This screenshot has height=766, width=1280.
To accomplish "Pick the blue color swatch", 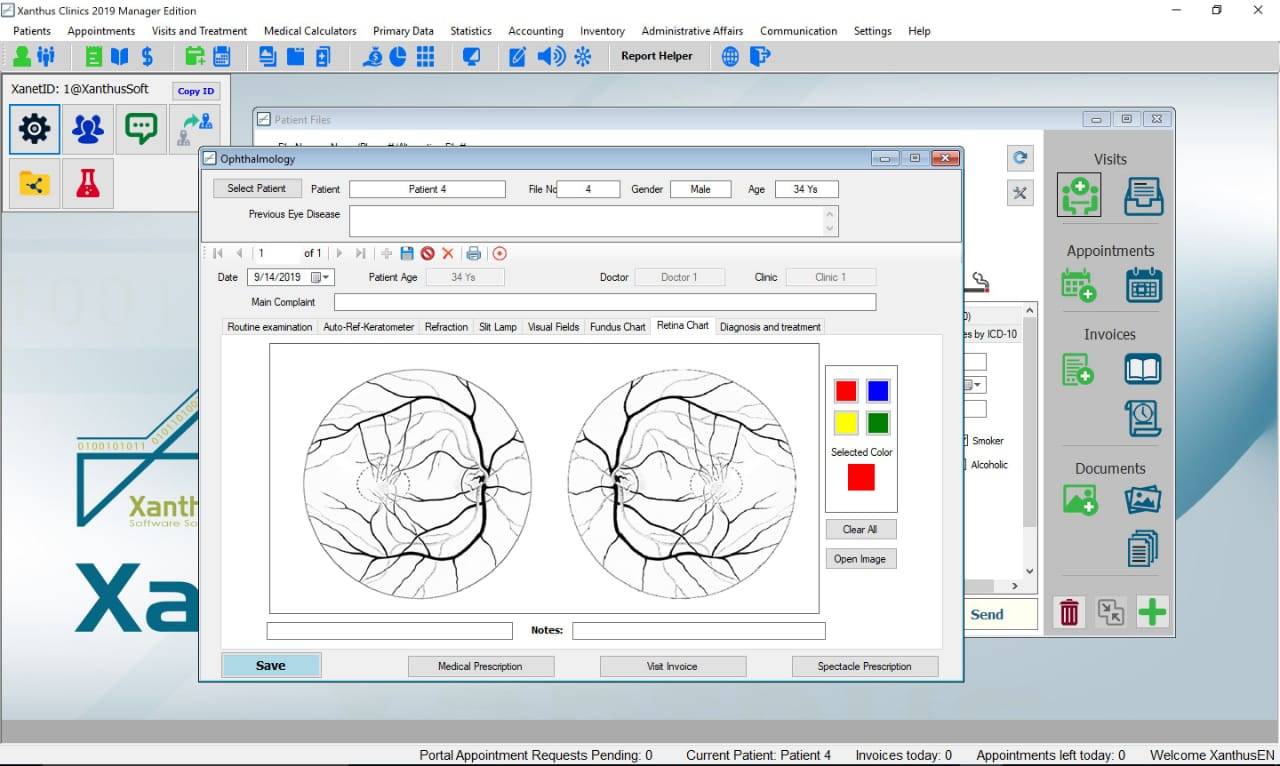I will tap(878, 391).
